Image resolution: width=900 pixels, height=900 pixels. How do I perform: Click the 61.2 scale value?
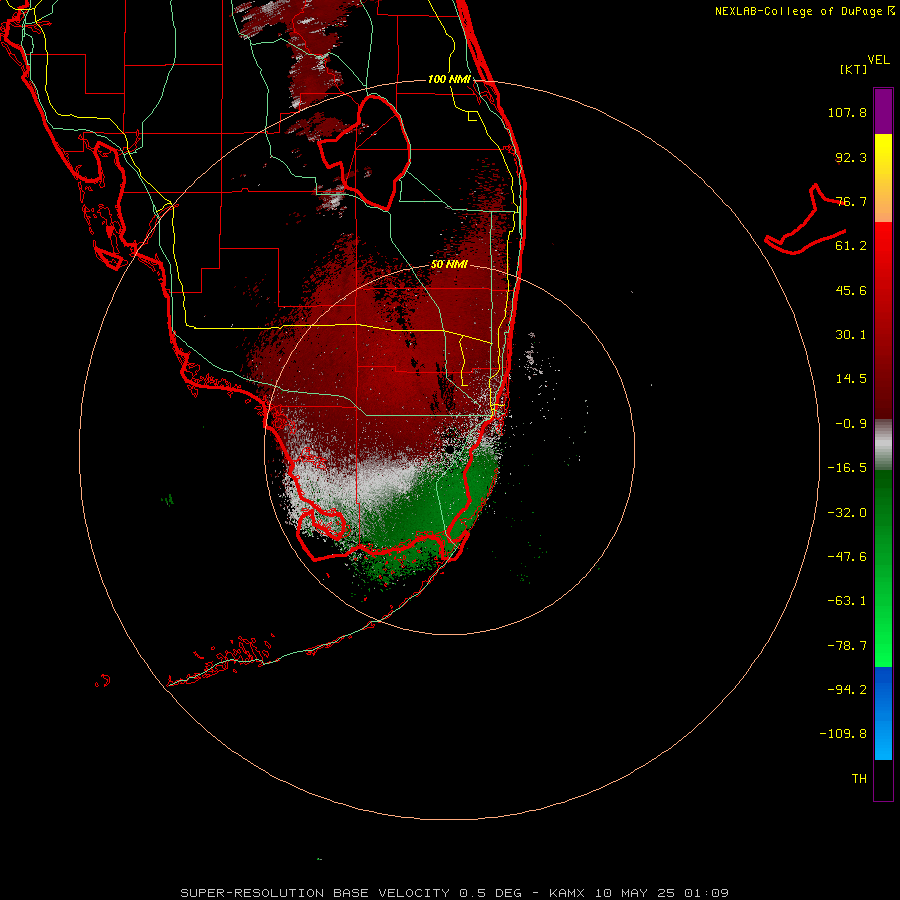click(851, 246)
